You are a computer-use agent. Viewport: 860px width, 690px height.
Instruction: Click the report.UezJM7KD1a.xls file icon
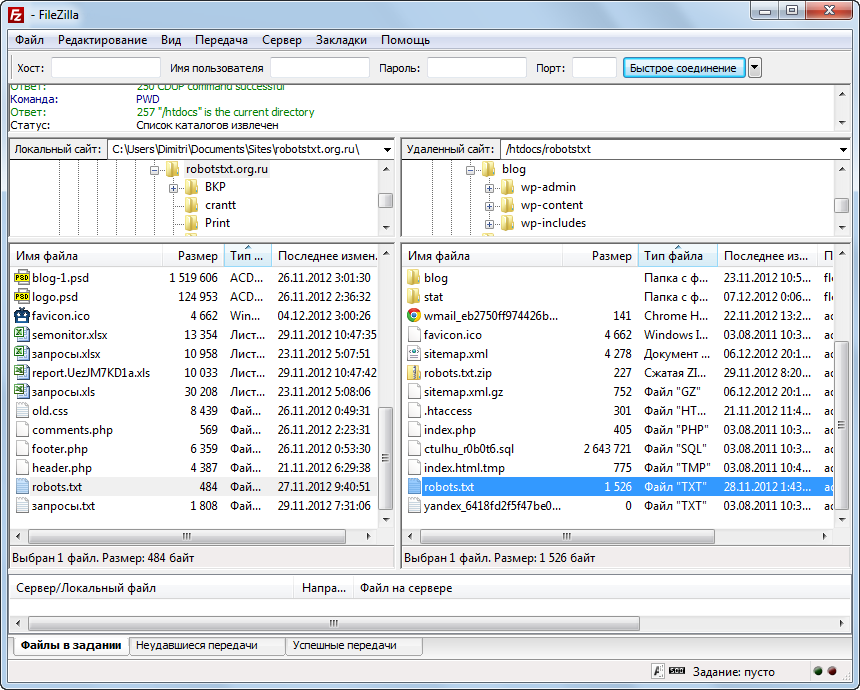[22, 372]
